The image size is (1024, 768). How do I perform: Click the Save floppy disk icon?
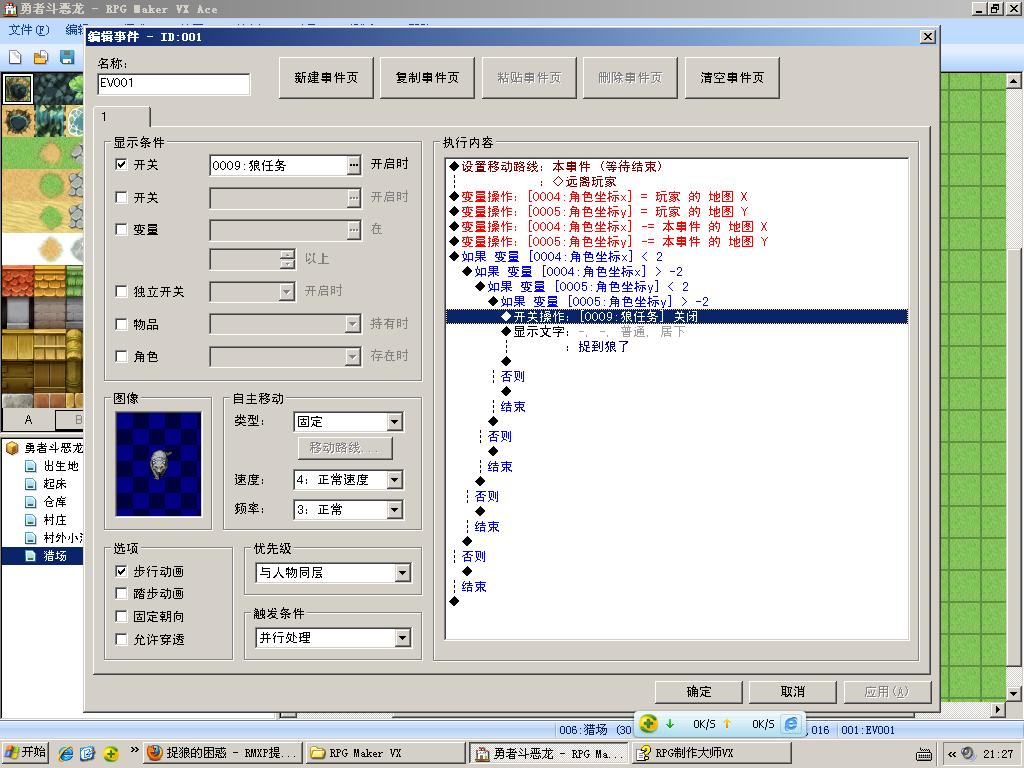click(x=67, y=57)
